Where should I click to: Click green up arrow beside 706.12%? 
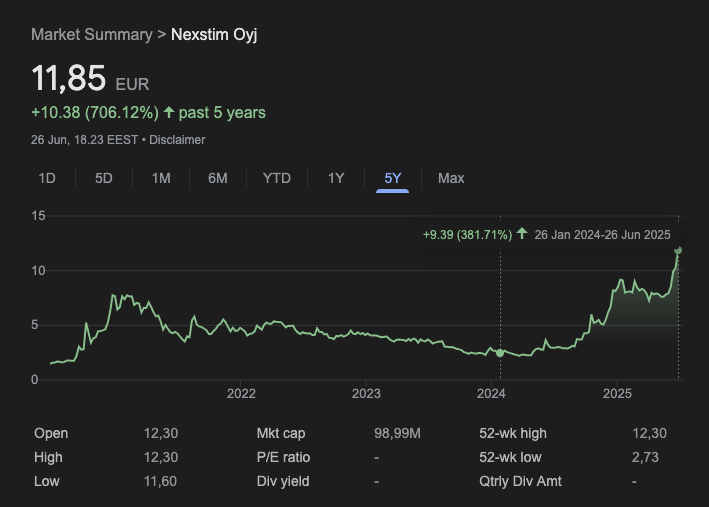tap(169, 112)
